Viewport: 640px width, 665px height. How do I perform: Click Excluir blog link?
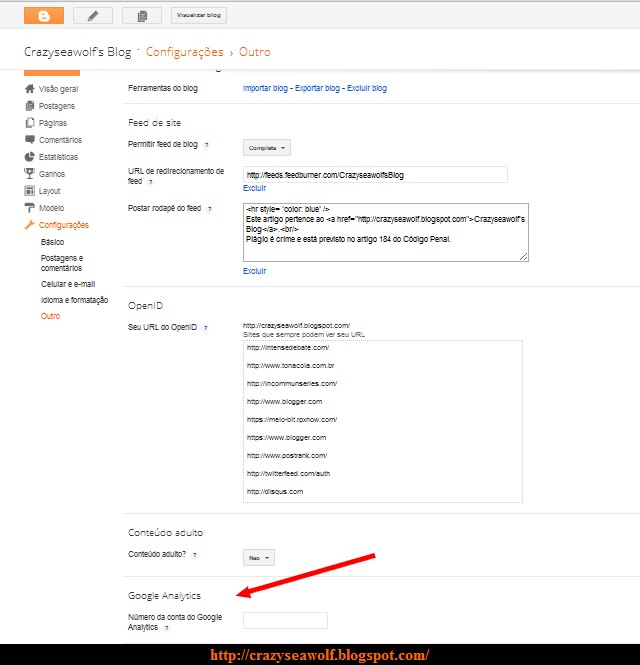367,88
